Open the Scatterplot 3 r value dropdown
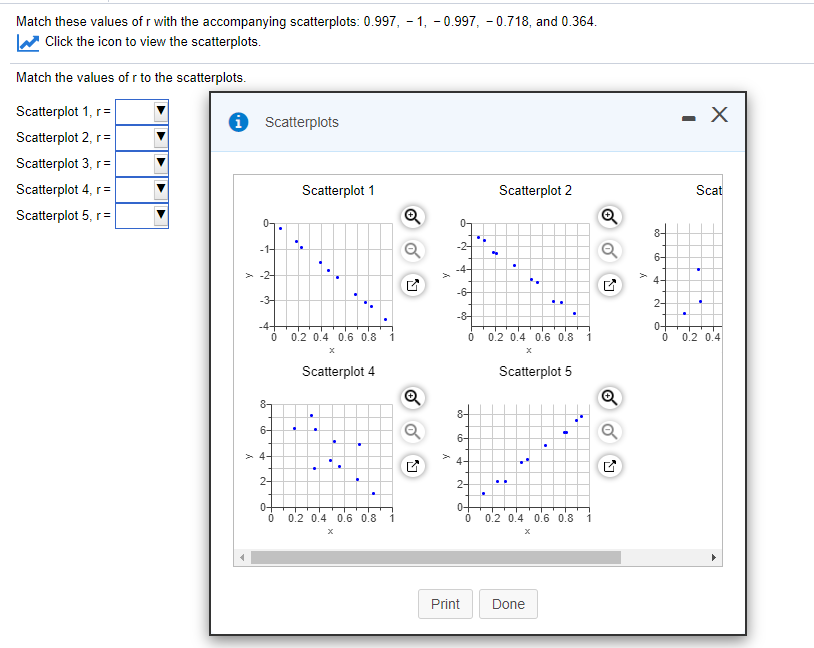This screenshot has height=648, width=814. pyautogui.click(x=159, y=163)
